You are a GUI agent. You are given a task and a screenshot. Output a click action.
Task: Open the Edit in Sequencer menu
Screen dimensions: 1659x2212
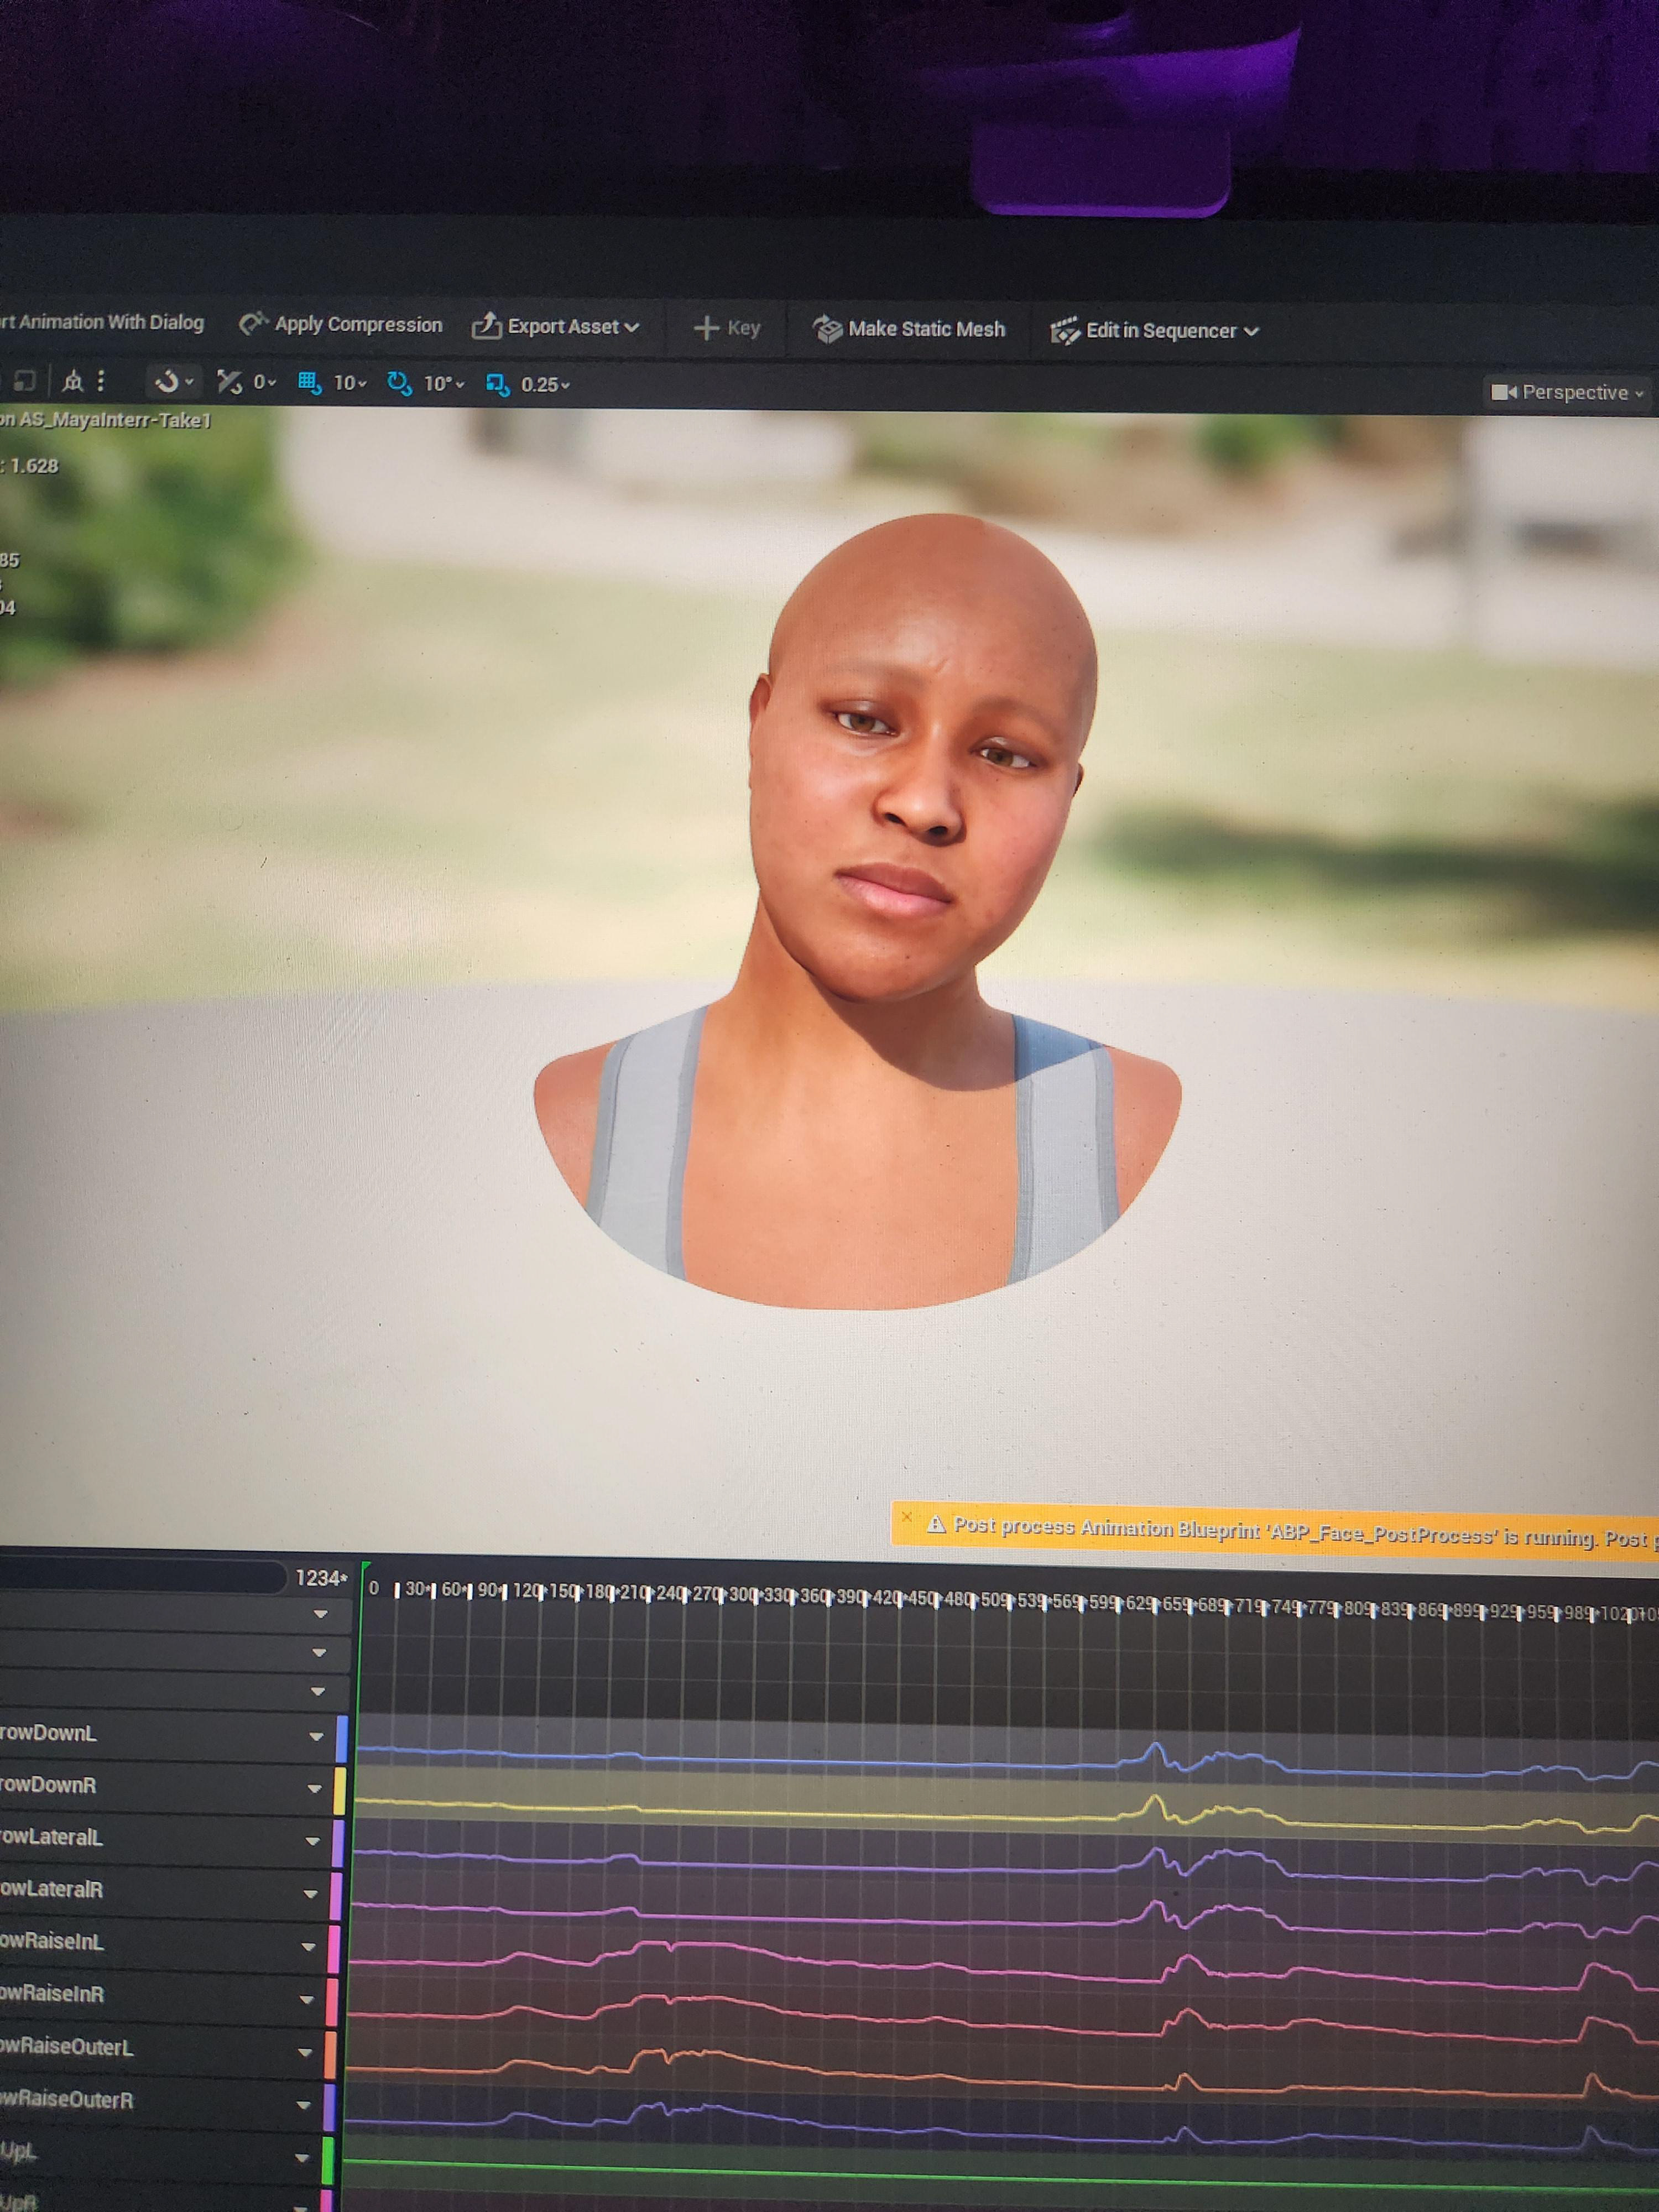[x=1155, y=331]
